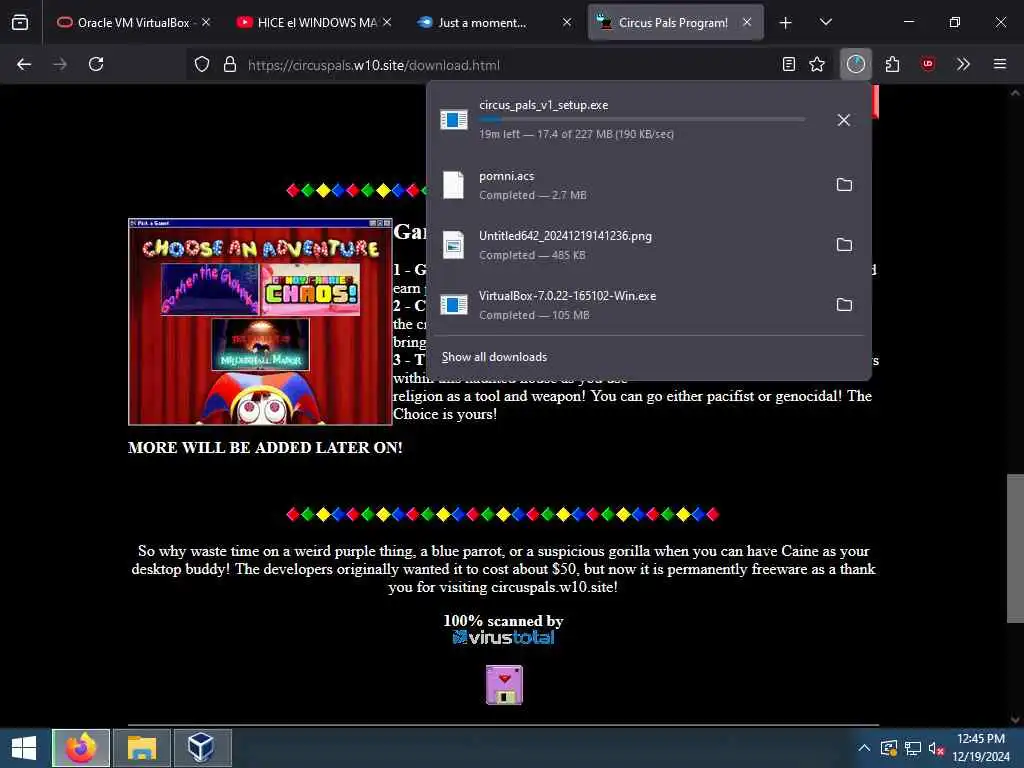Close the Just a moment tab
The height and width of the screenshot is (768, 1024).
point(567,22)
